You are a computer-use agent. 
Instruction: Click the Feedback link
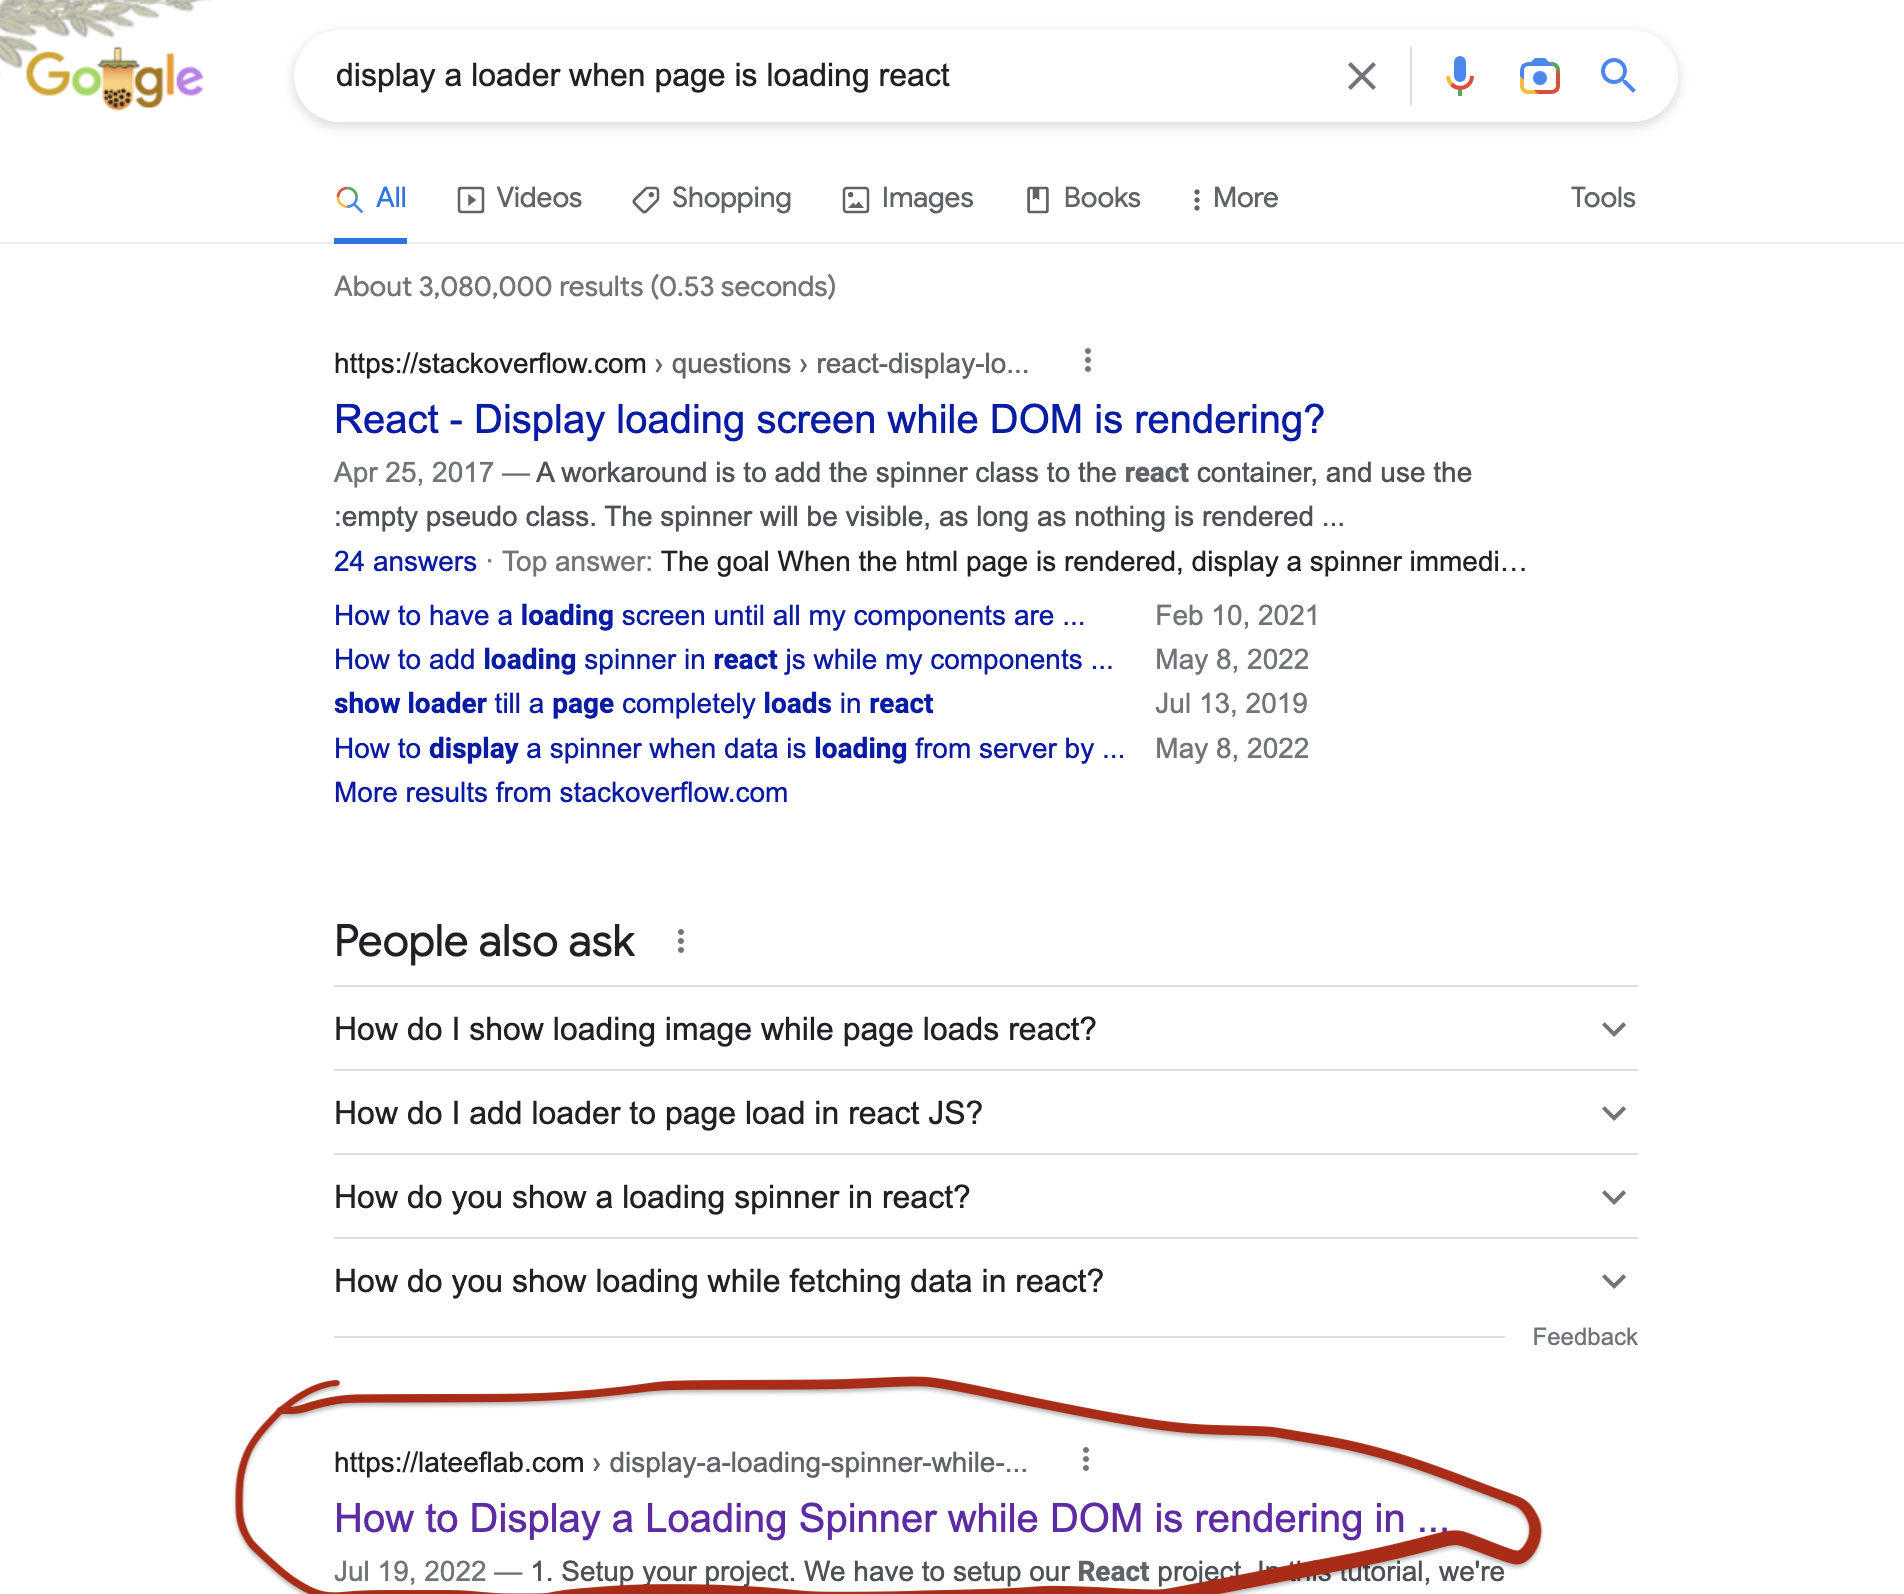[1584, 1337]
